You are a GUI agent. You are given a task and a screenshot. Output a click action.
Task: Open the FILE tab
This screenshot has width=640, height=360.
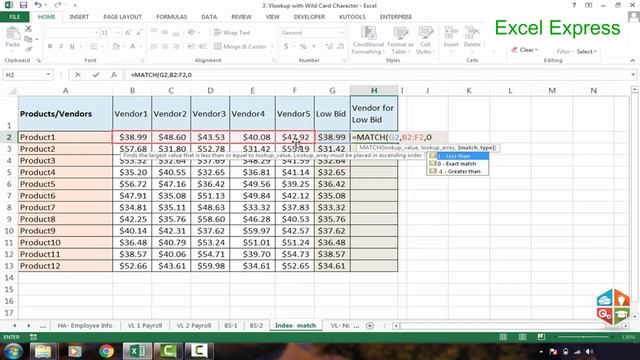[14, 17]
